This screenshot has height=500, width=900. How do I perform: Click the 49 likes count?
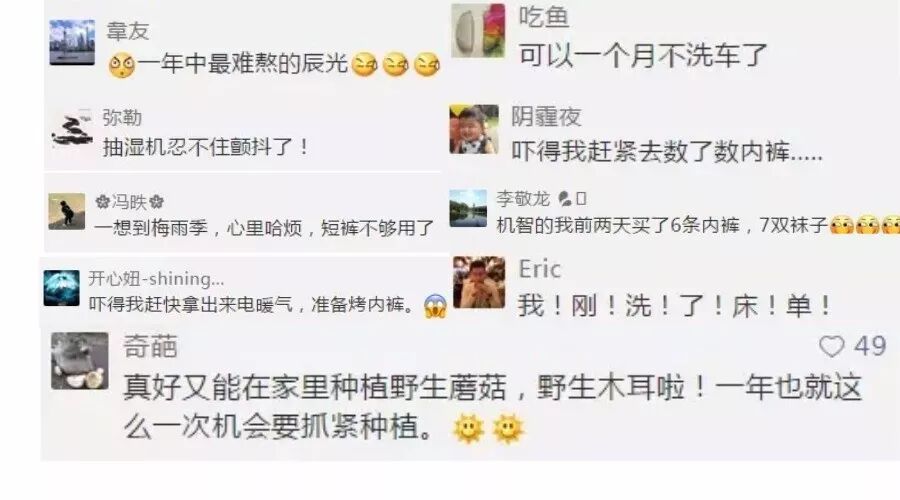[x=870, y=346]
